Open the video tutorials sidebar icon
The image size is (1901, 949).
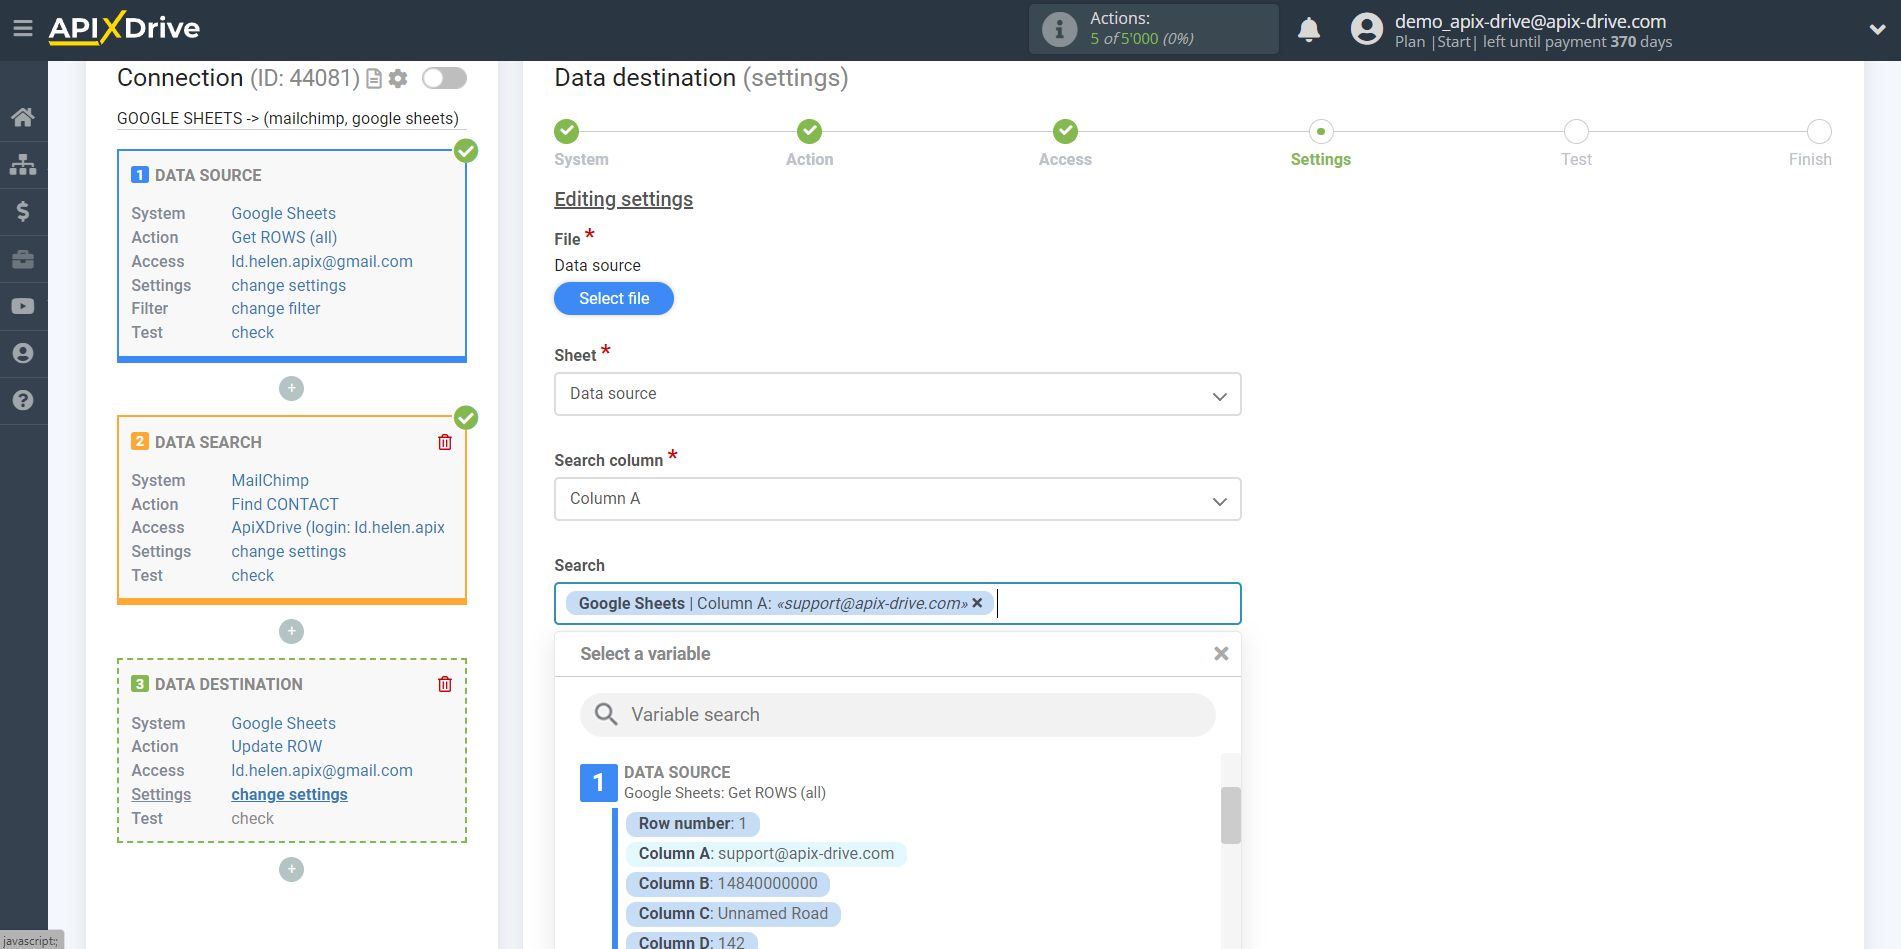[x=23, y=306]
